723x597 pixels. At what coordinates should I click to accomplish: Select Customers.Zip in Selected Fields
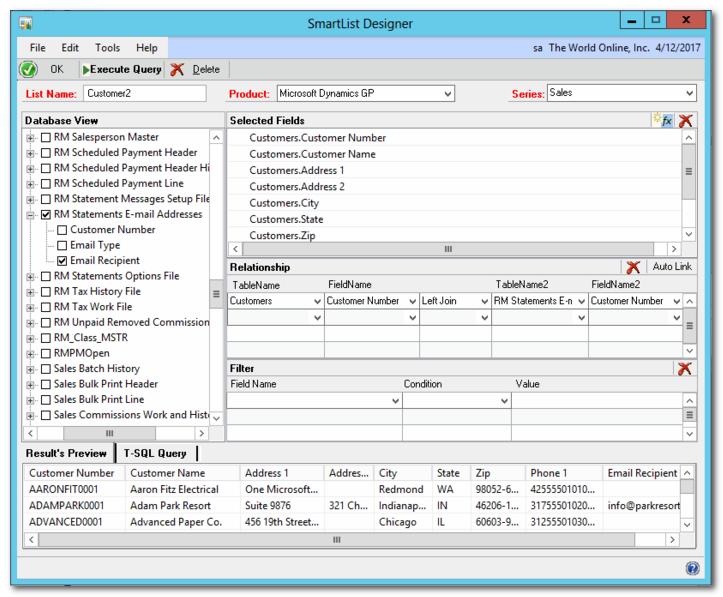[282, 236]
